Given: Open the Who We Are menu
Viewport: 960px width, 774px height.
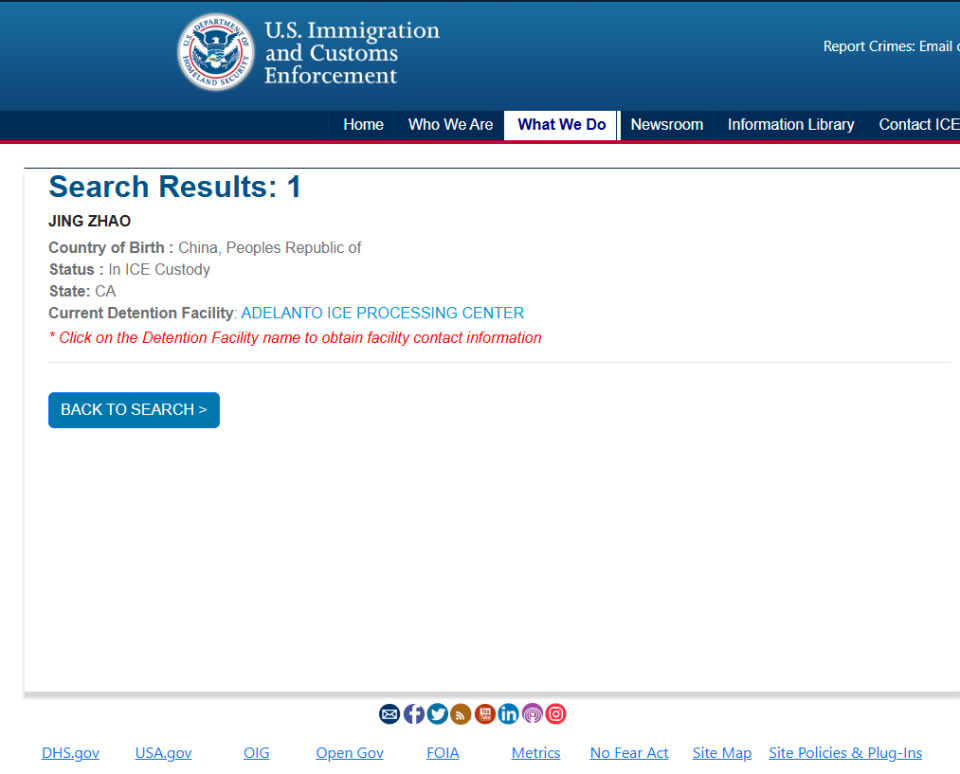Looking at the screenshot, I should (451, 125).
